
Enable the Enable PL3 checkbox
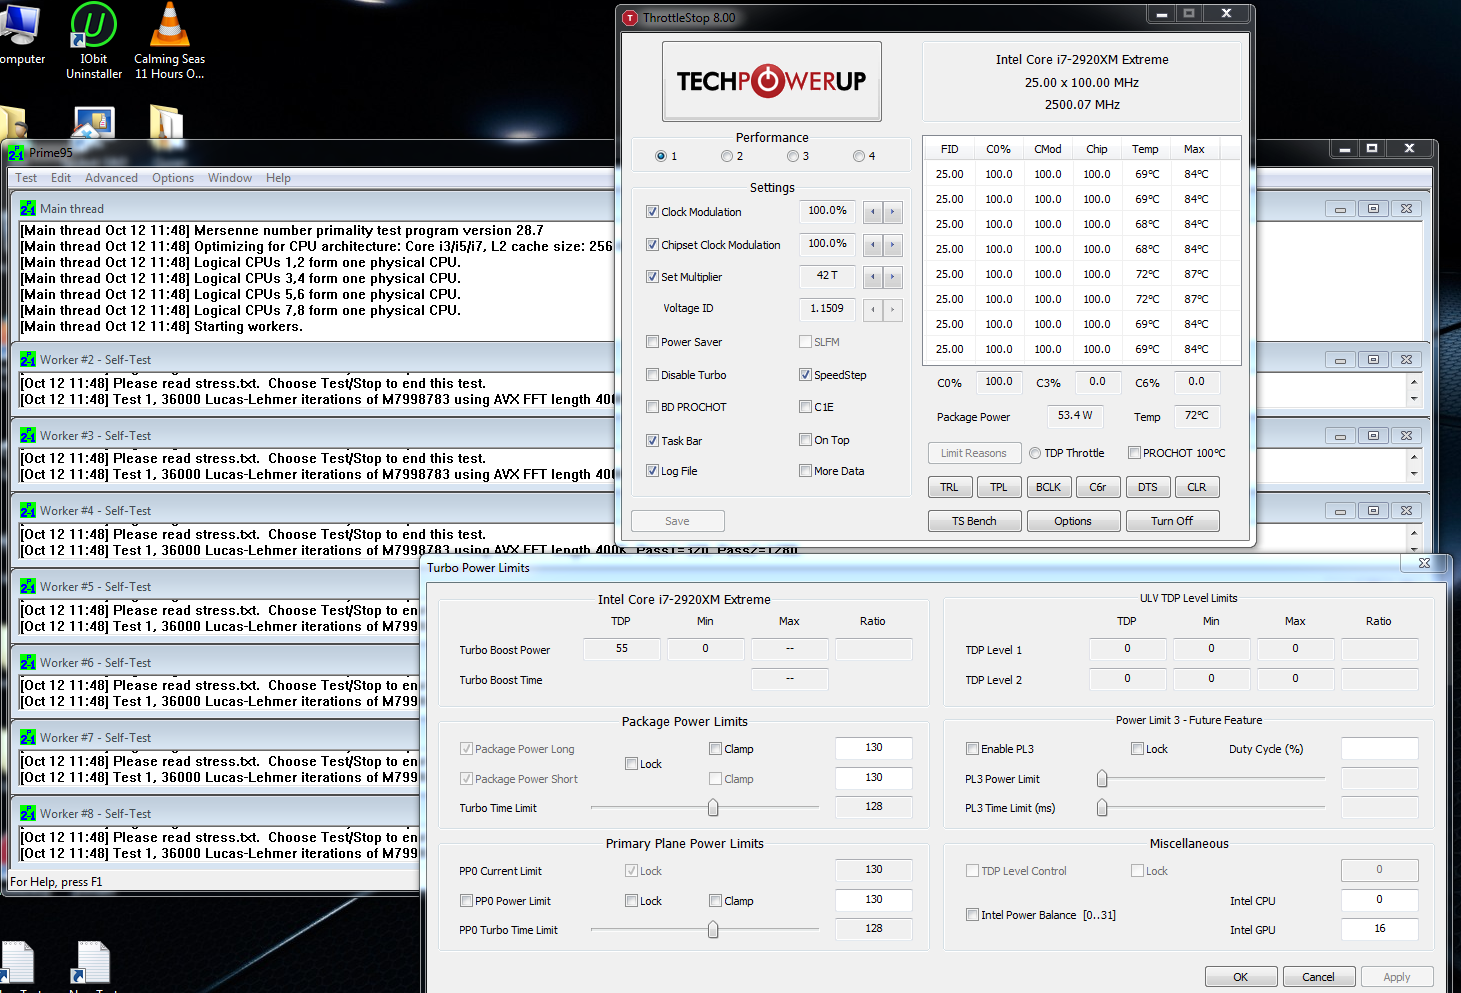coord(972,749)
